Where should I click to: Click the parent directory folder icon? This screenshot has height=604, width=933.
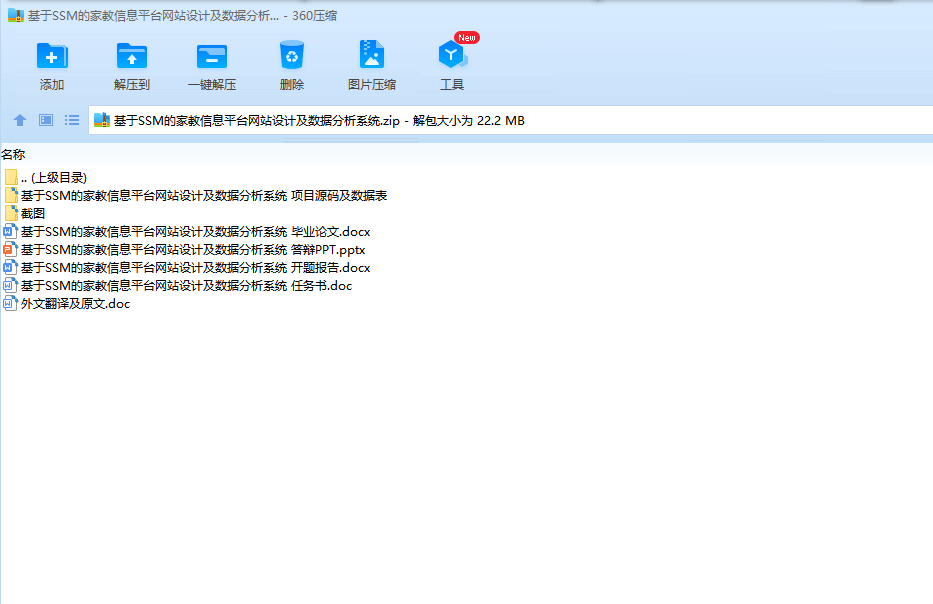(11, 177)
